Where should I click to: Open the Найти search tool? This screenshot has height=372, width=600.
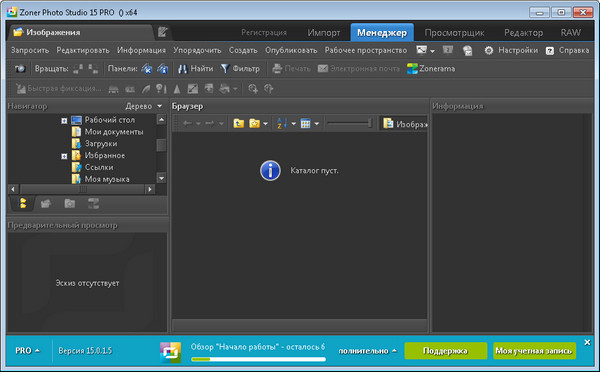[x=196, y=69]
